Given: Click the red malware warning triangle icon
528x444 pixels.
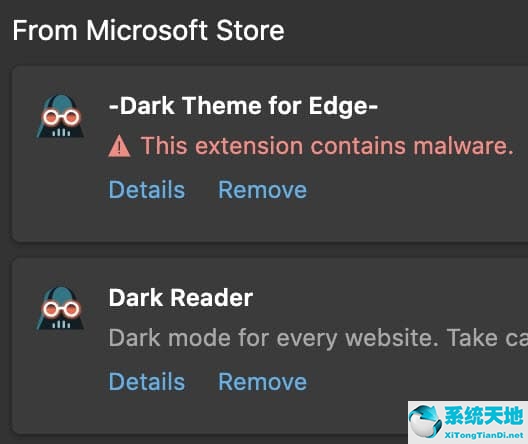Looking at the screenshot, I should coord(119,146).
